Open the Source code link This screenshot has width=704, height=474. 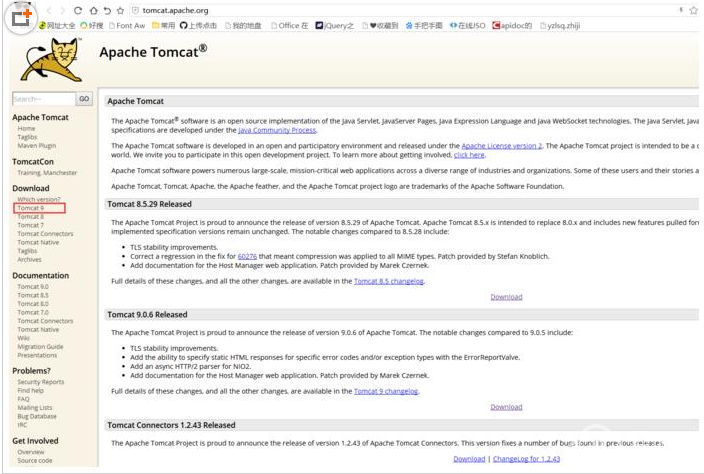pos(35,461)
